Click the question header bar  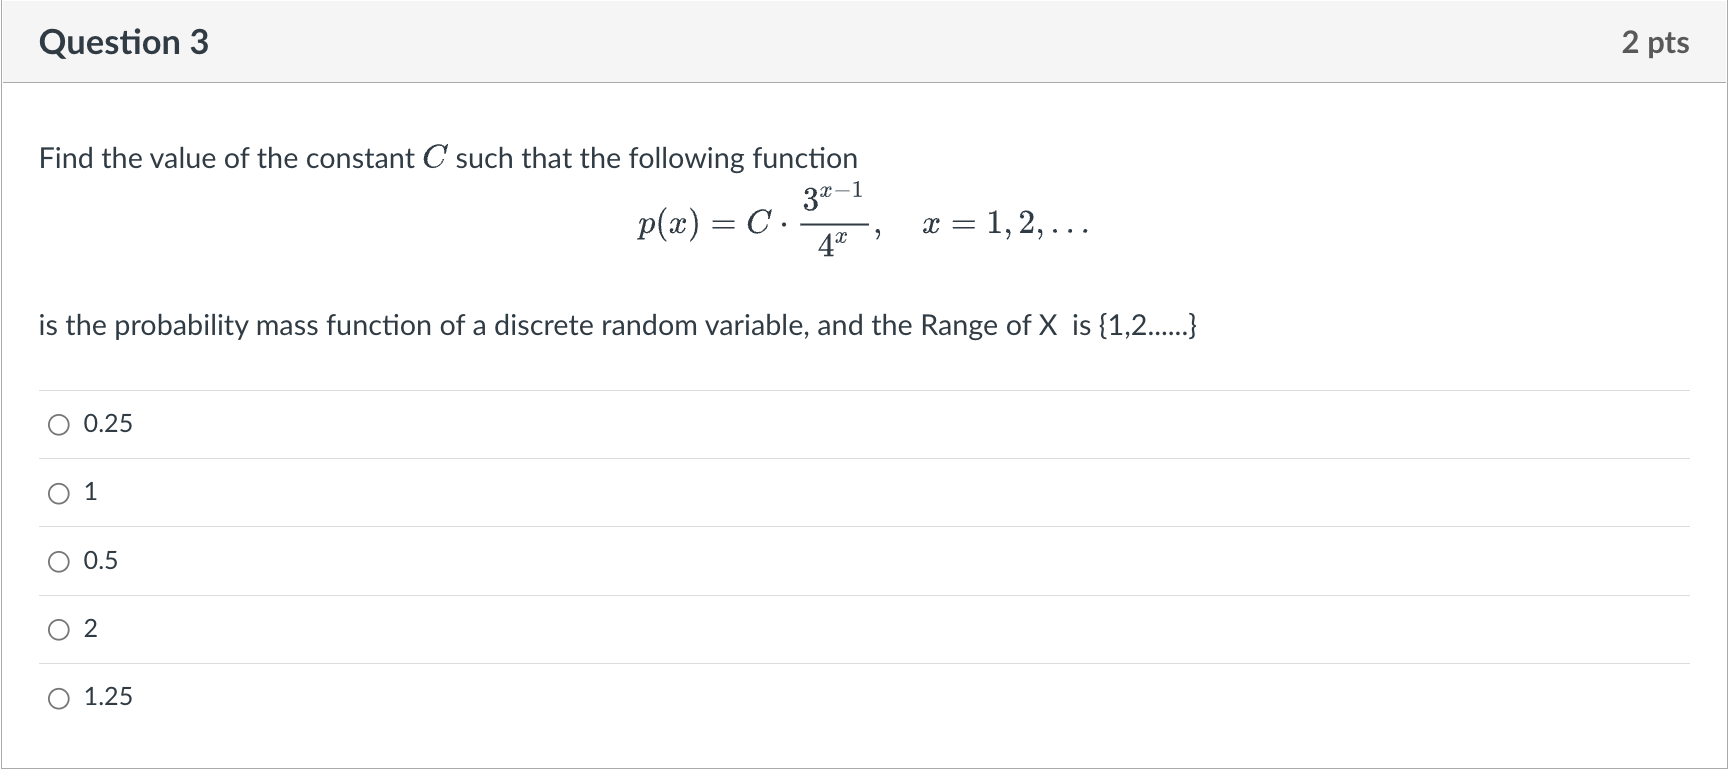(x=864, y=42)
